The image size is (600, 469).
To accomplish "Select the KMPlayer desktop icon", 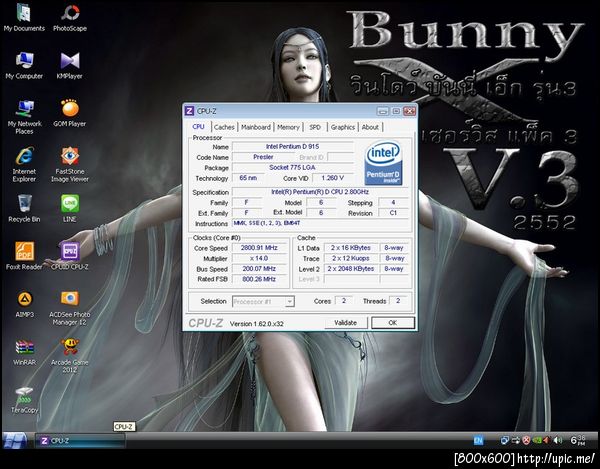I will 70,65.
